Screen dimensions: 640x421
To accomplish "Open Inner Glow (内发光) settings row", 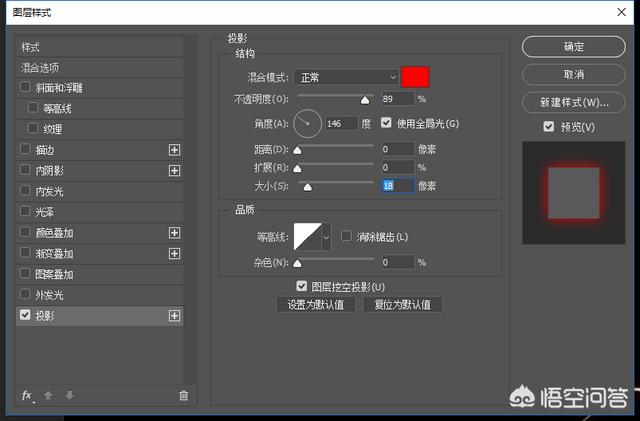I will [x=100, y=191].
